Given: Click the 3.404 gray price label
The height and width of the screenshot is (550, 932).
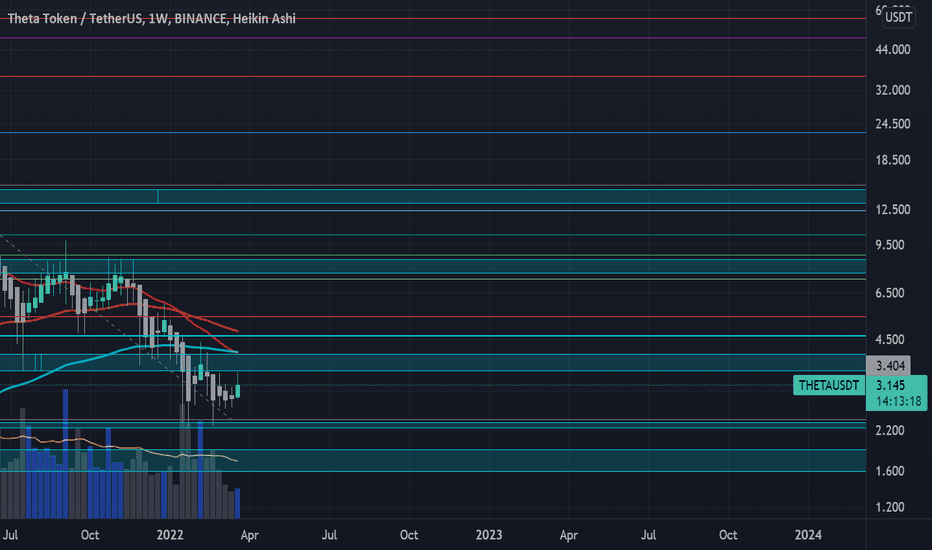Looking at the screenshot, I should click(890, 366).
